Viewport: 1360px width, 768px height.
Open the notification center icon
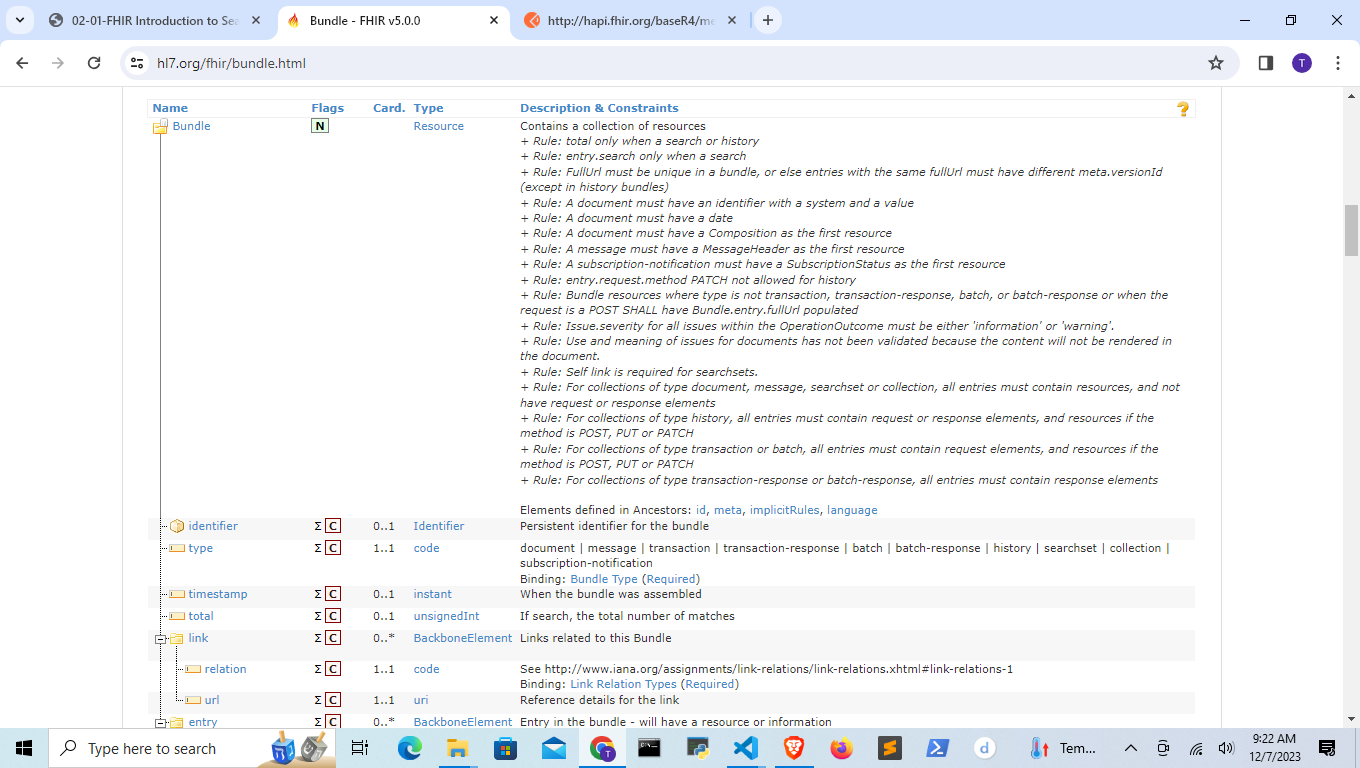pos(1328,748)
